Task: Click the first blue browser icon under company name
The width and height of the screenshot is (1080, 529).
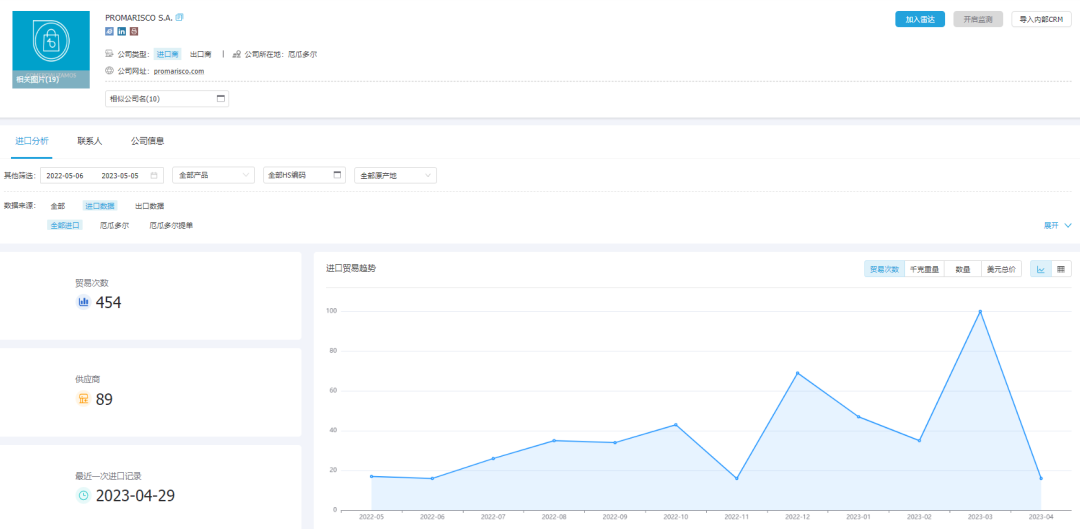Action: tap(109, 32)
